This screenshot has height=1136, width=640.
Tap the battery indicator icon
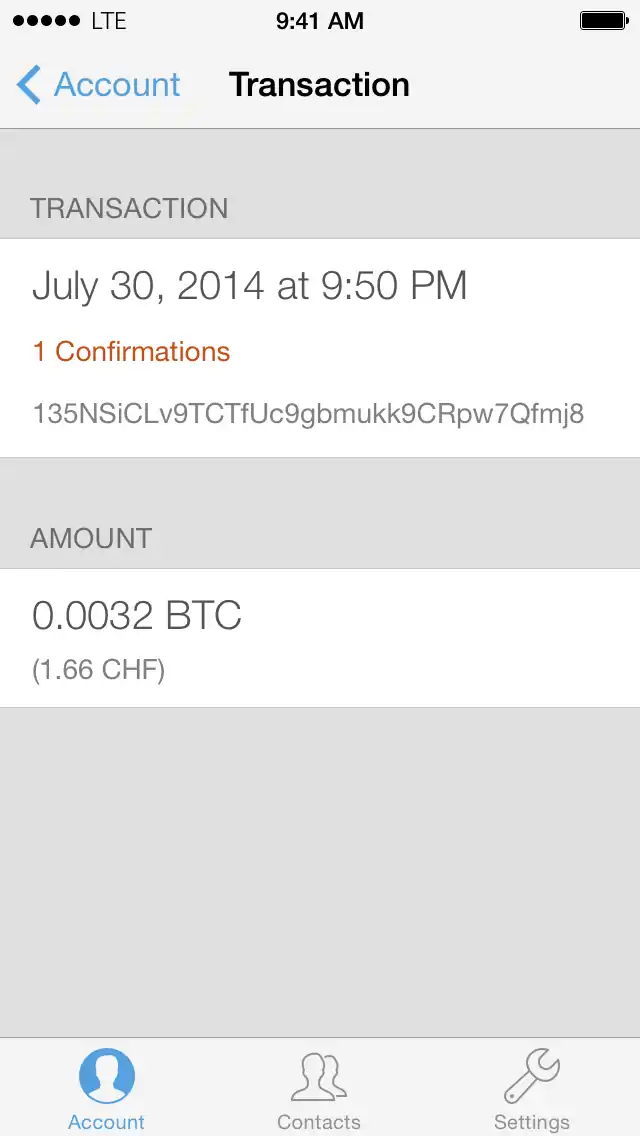[603, 21]
